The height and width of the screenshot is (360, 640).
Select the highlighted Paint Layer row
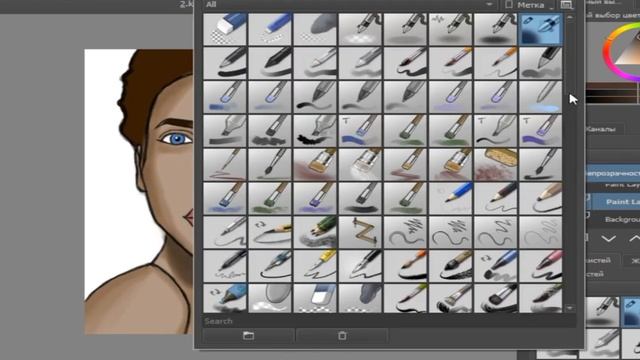[x=616, y=202]
